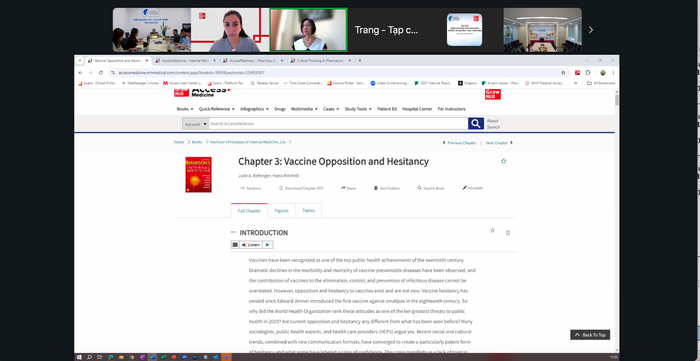Reload the page with refresh icon

pos(101,72)
